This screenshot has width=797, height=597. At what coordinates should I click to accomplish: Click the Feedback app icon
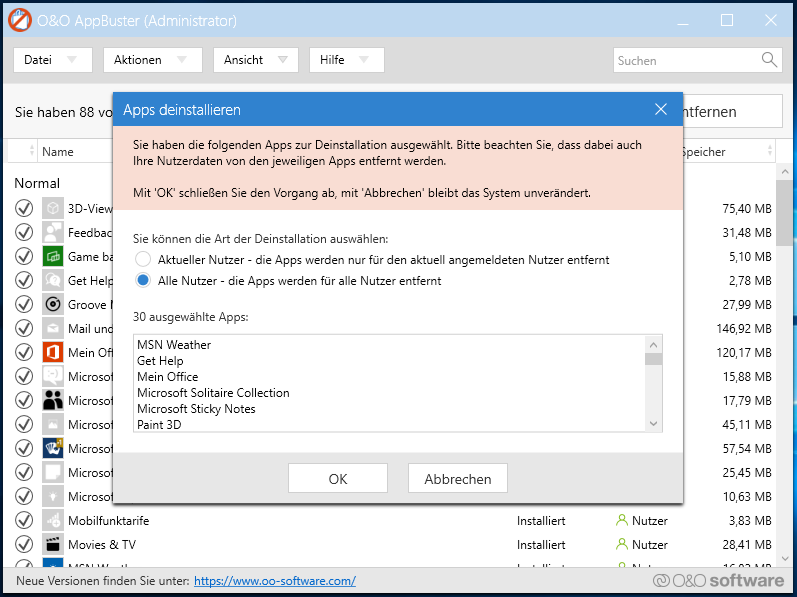pos(53,232)
